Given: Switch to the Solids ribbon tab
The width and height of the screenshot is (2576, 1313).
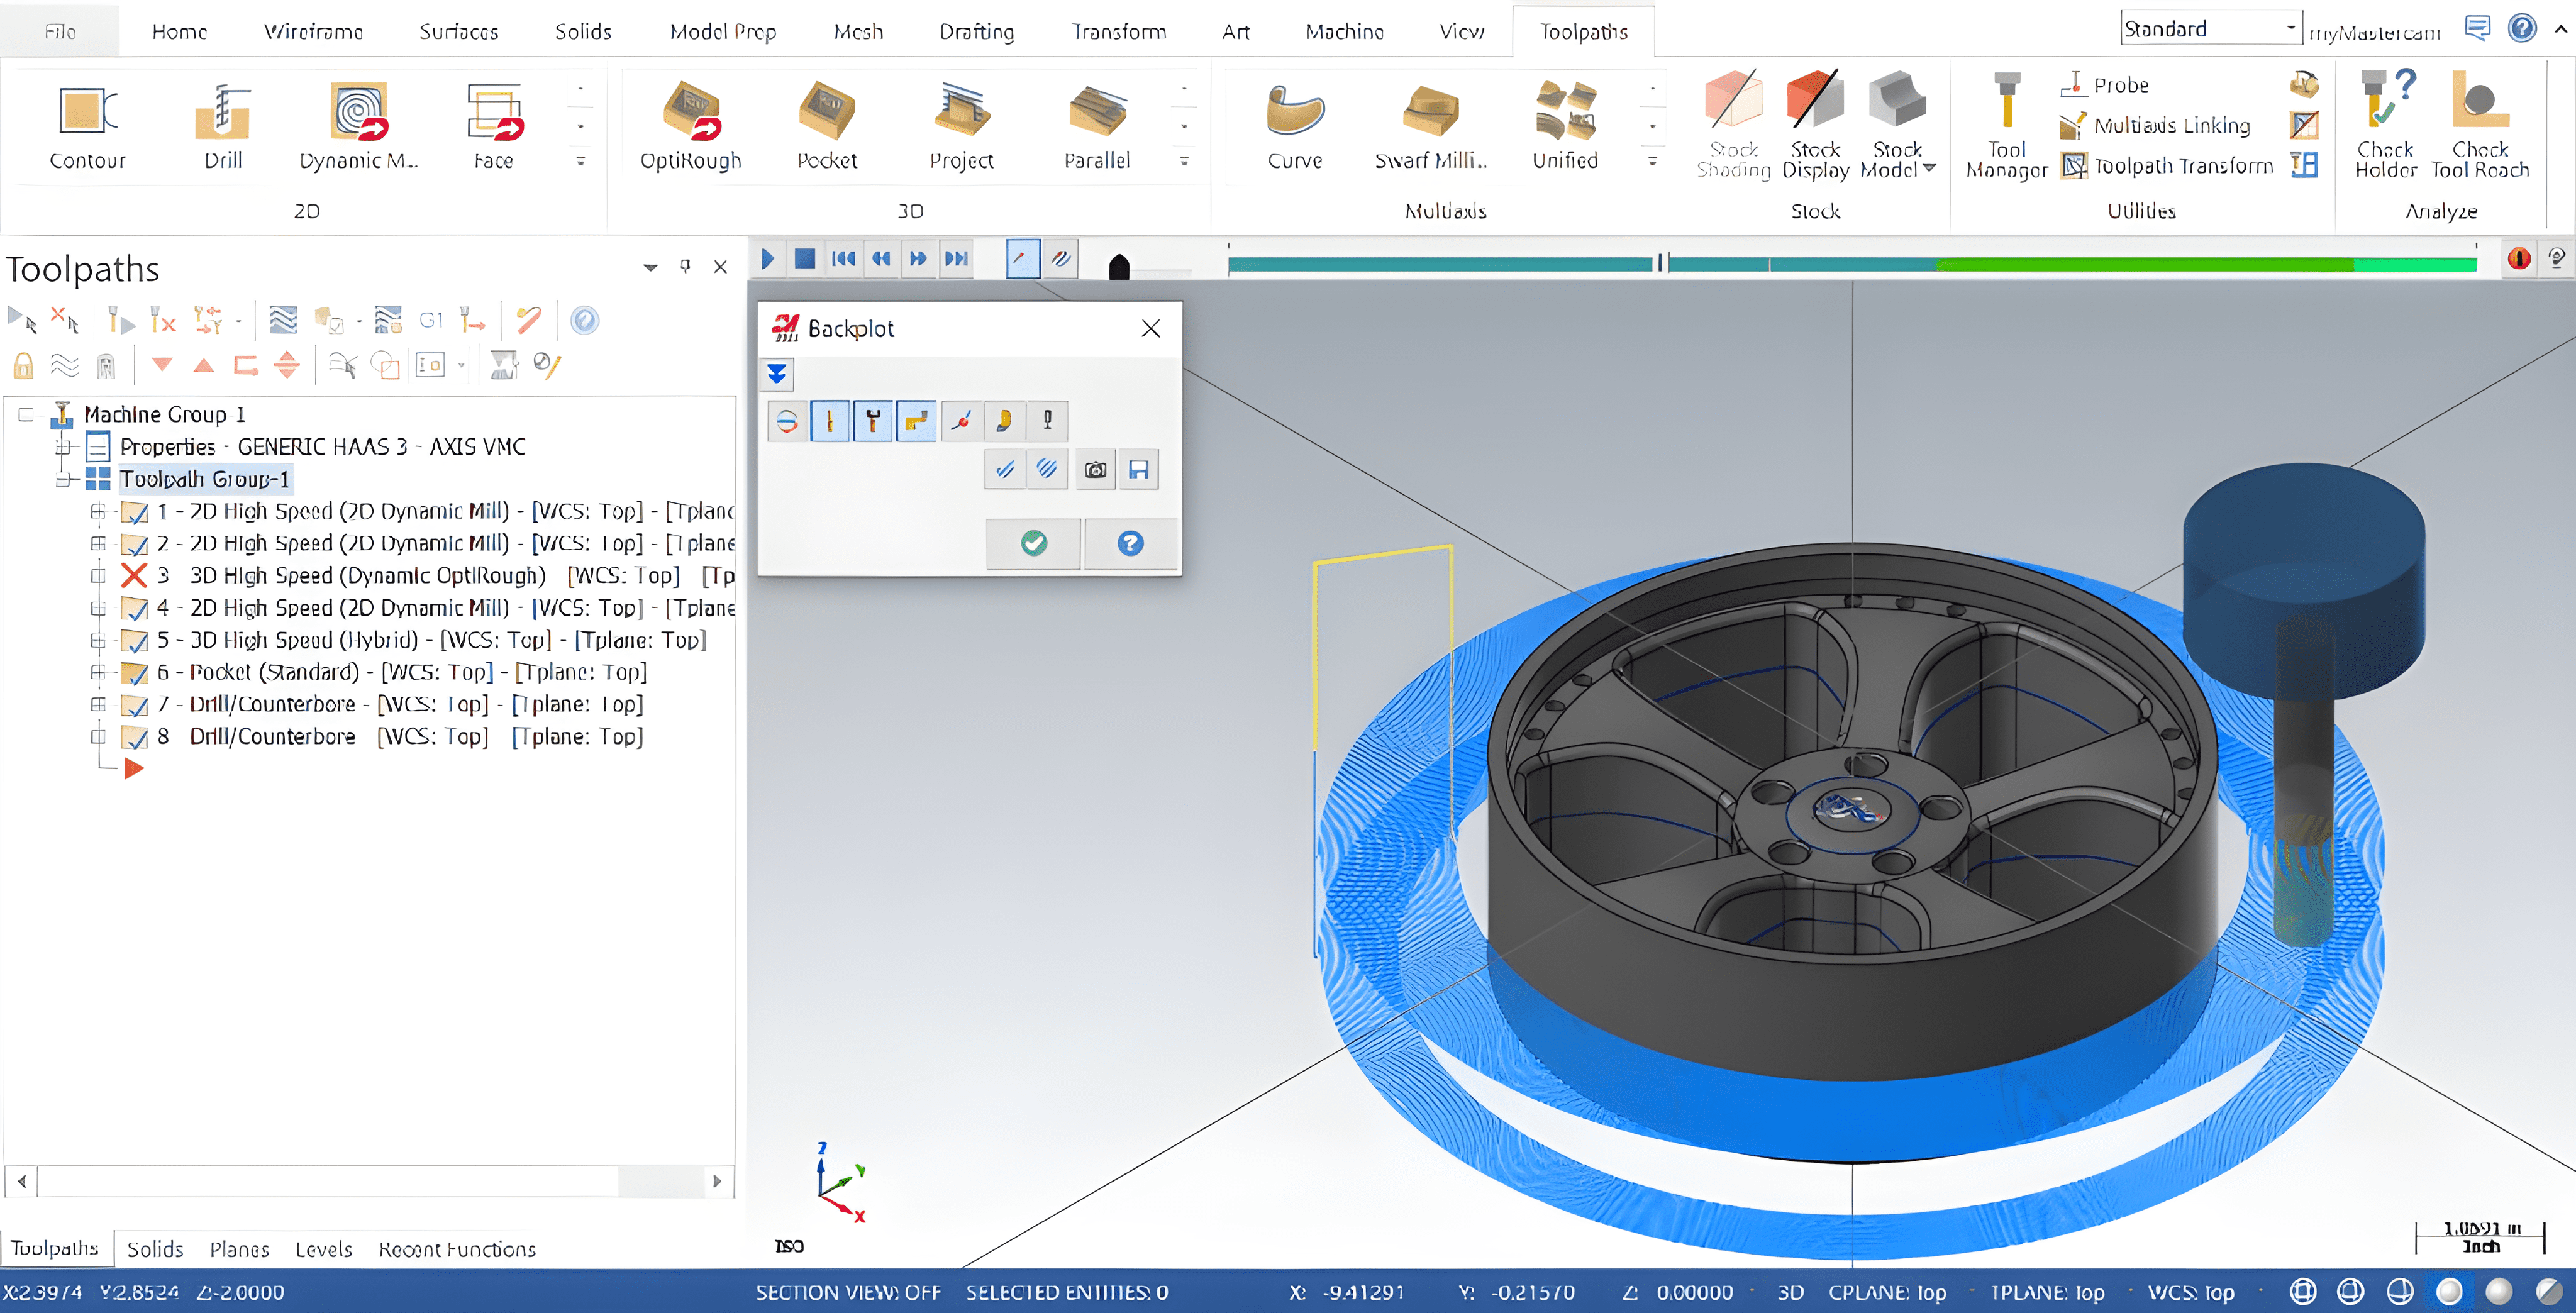Looking at the screenshot, I should (583, 31).
